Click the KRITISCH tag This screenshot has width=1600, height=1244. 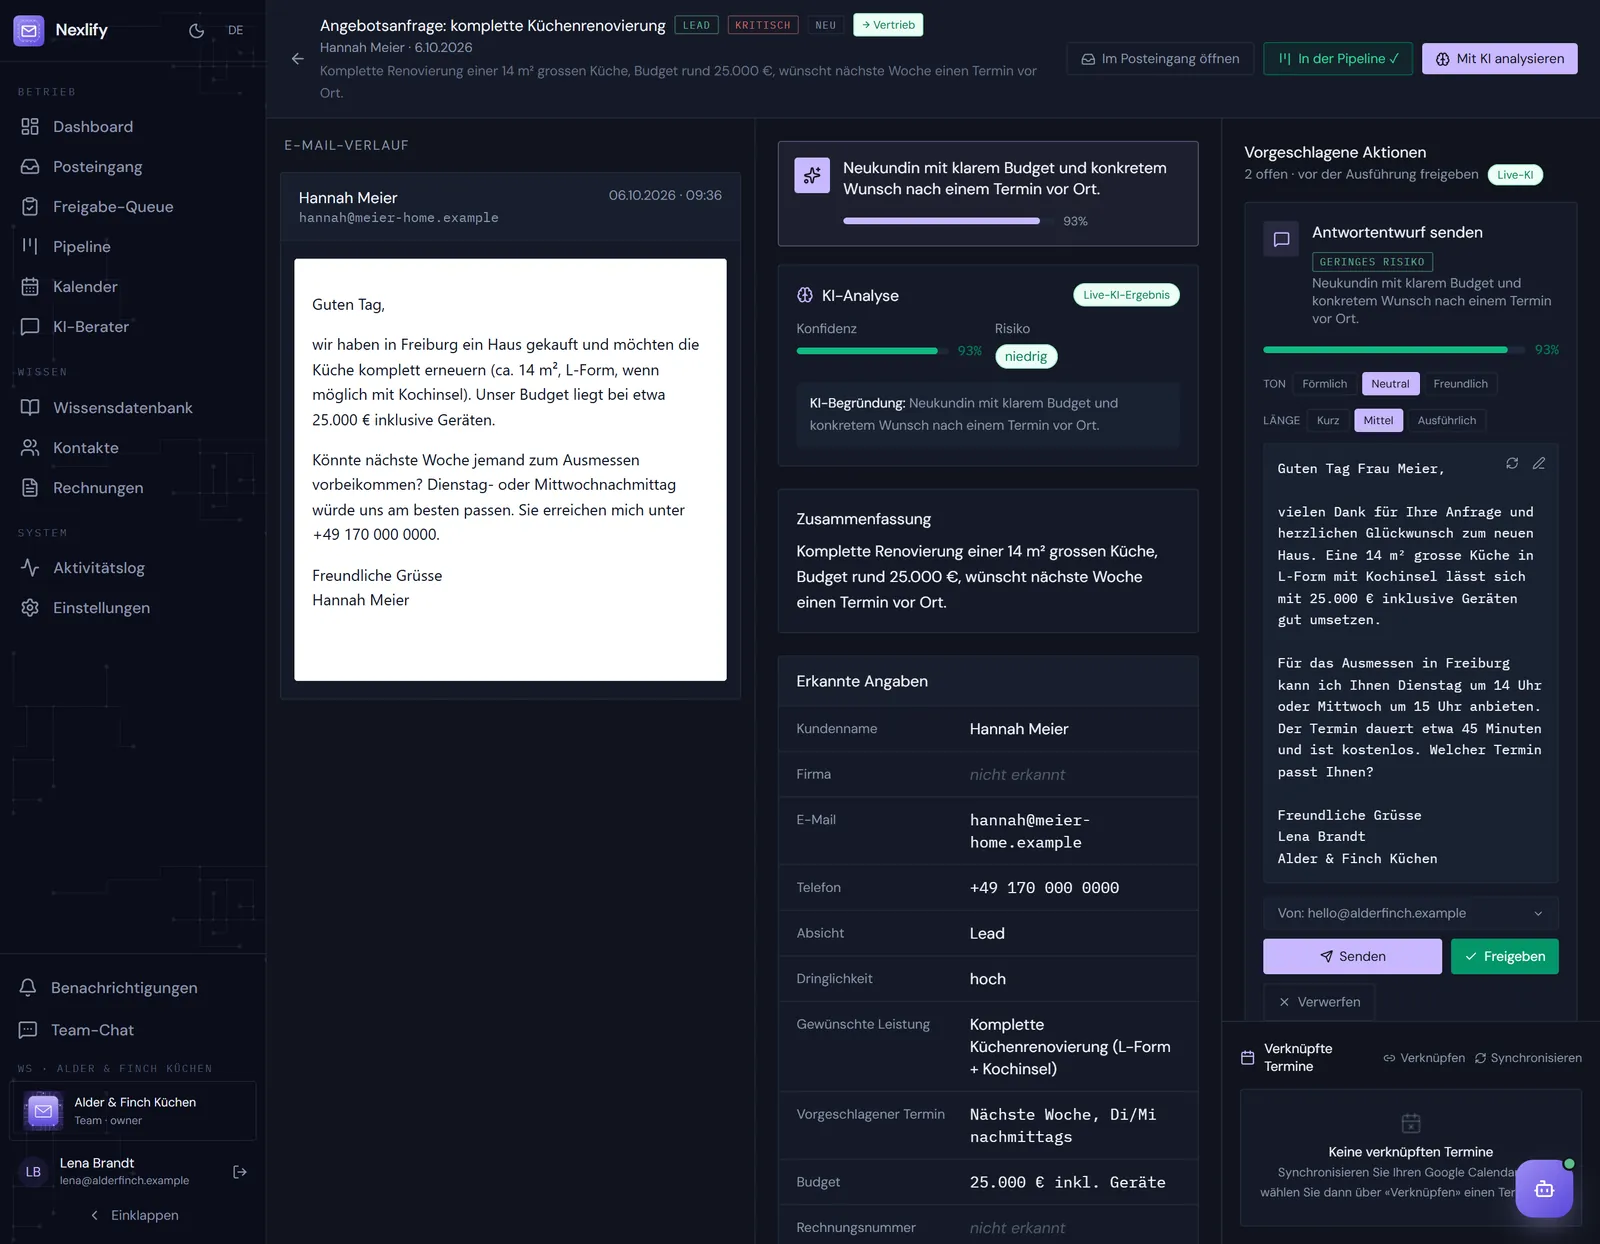click(x=763, y=25)
